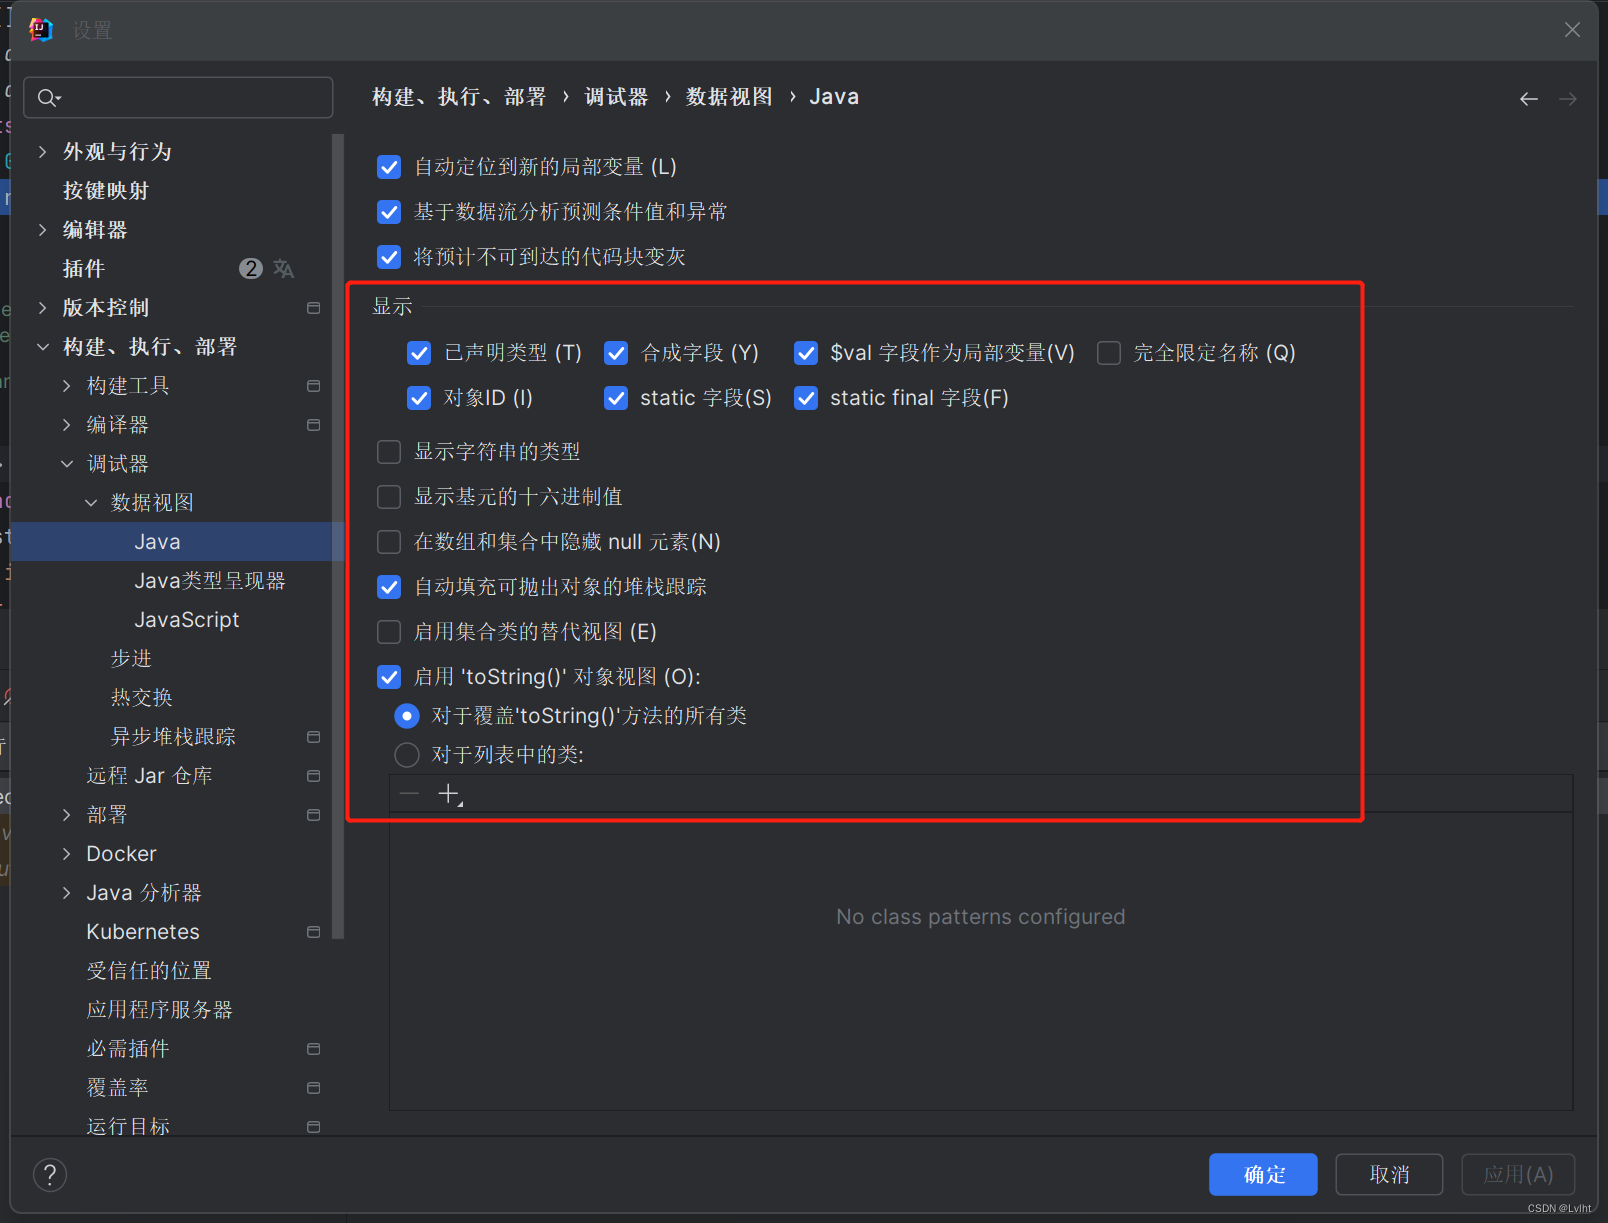Click project-level icon beside 版本控制
1608x1223 pixels.
click(313, 308)
